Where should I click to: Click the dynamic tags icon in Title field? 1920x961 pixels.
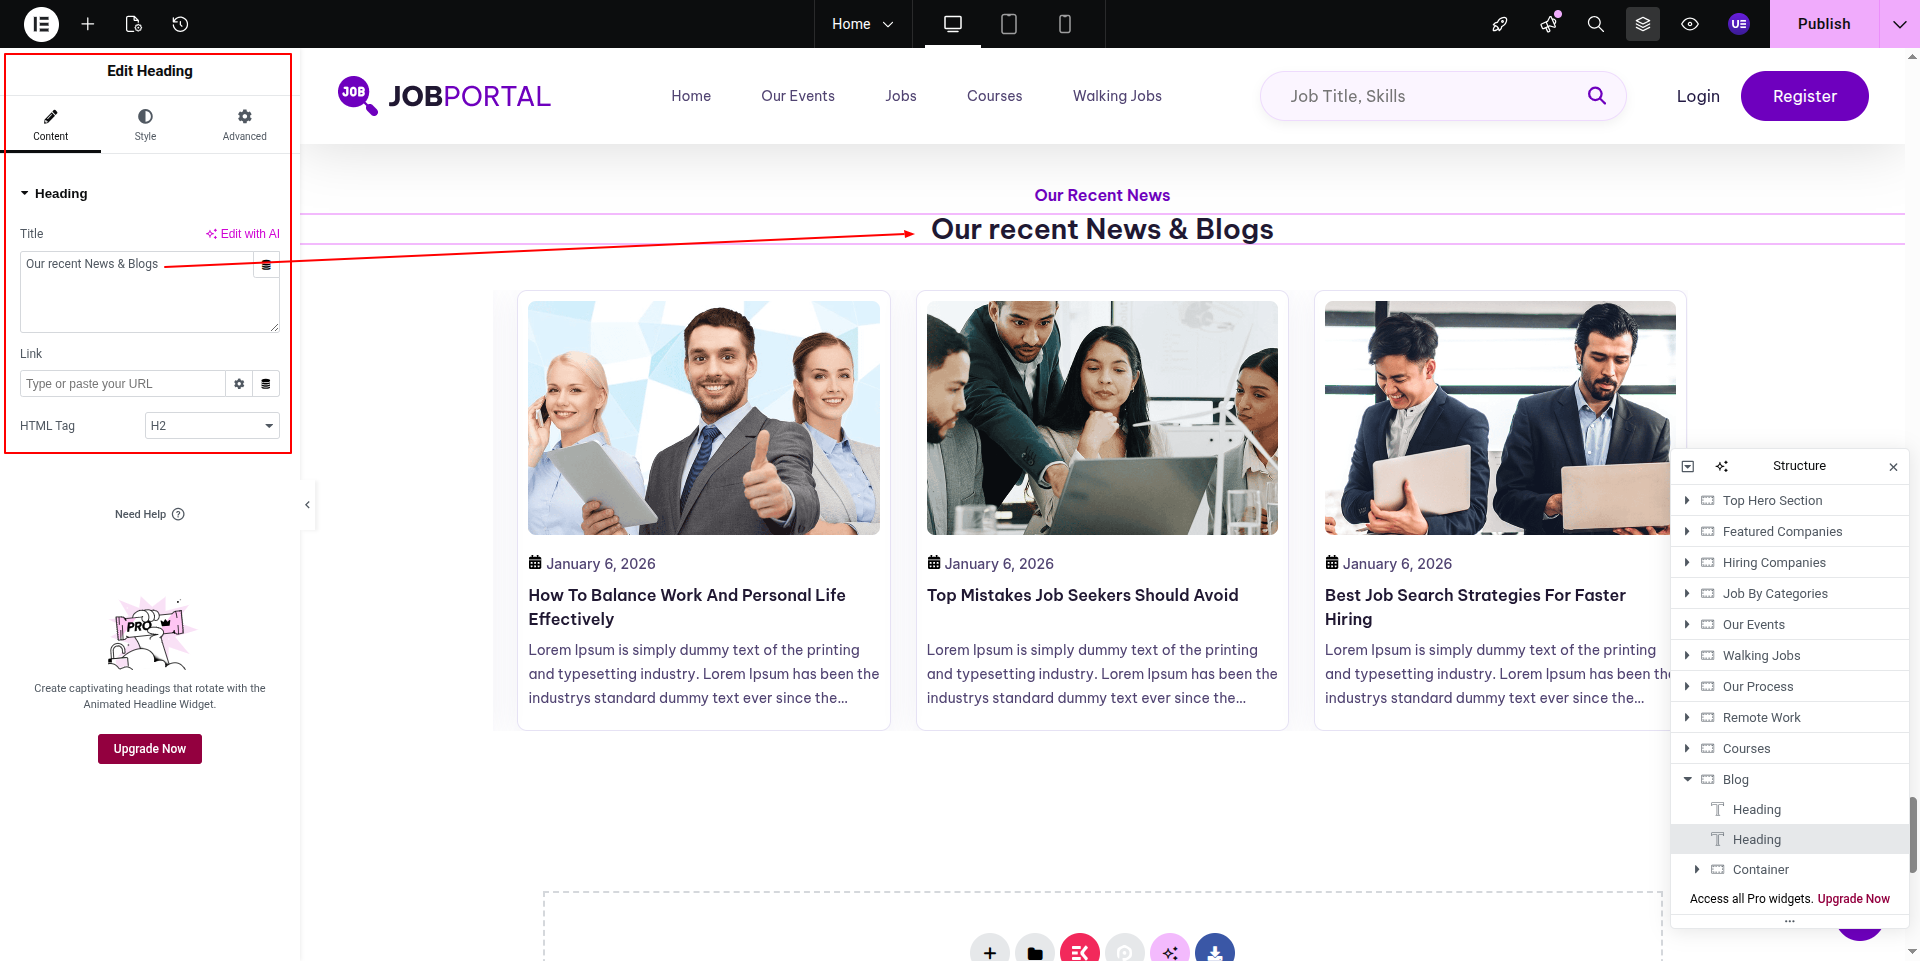click(x=266, y=265)
